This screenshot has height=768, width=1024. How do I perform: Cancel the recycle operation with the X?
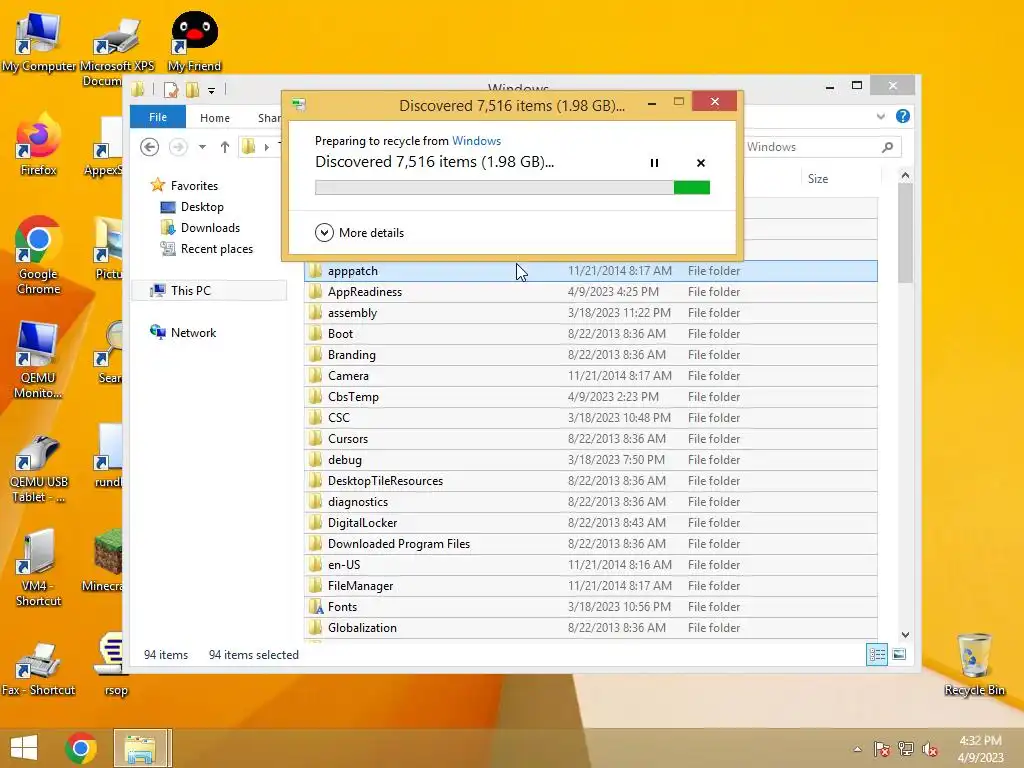tap(701, 163)
